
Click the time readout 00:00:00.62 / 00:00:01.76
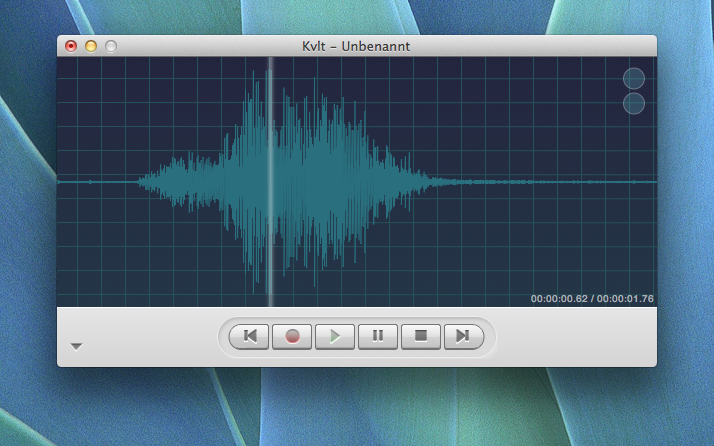click(x=592, y=299)
